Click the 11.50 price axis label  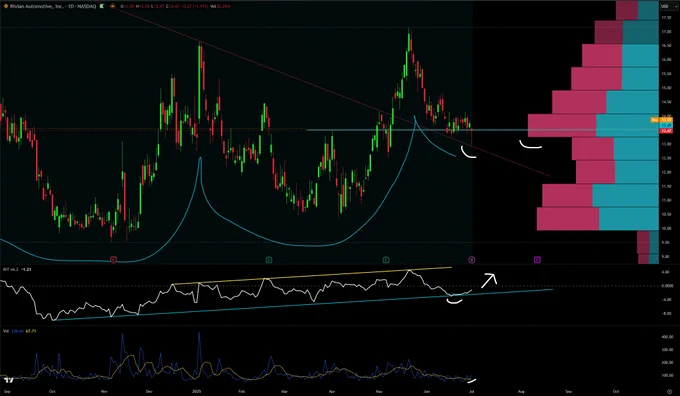pyautogui.click(x=666, y=186)
